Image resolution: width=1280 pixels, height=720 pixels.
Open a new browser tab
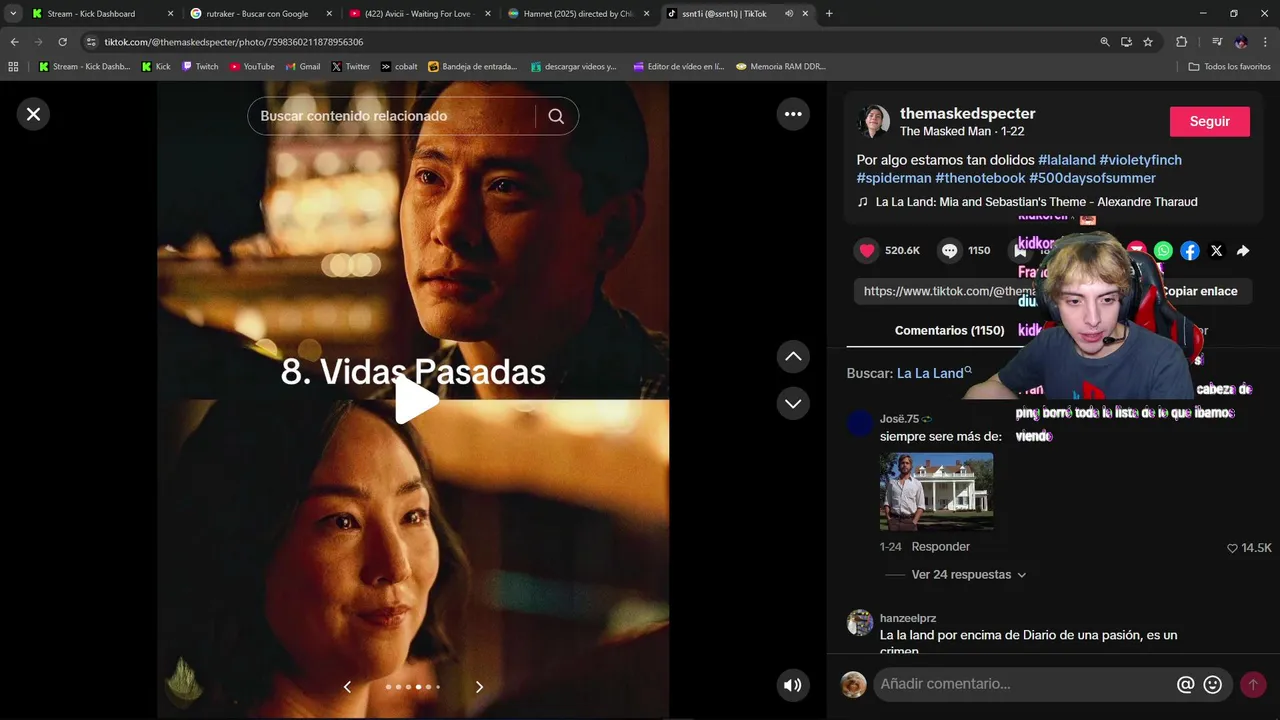click(x=829, y=14)
